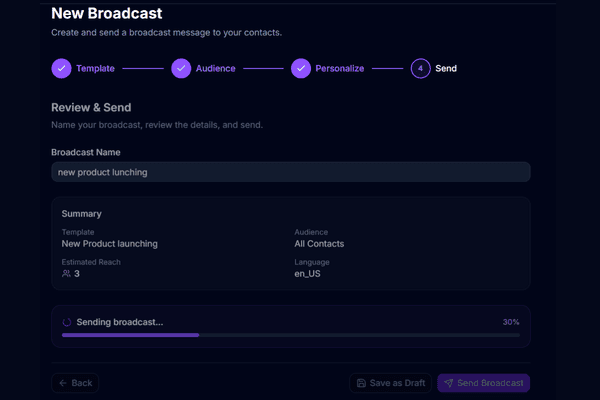This screenshot has height=400, width=600.
Task: Click the 'Broadcast Name' field label
Action: point(86,152)
